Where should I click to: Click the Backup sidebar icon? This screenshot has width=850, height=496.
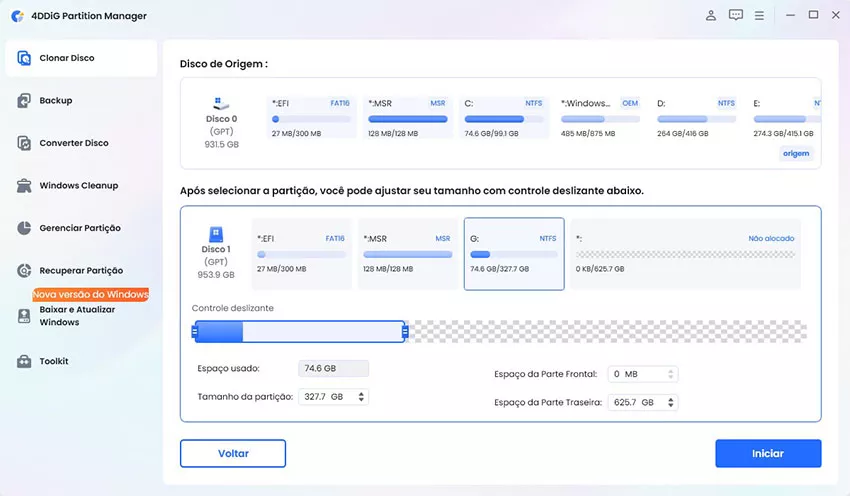pyautogui.click(x=24, y=100)
